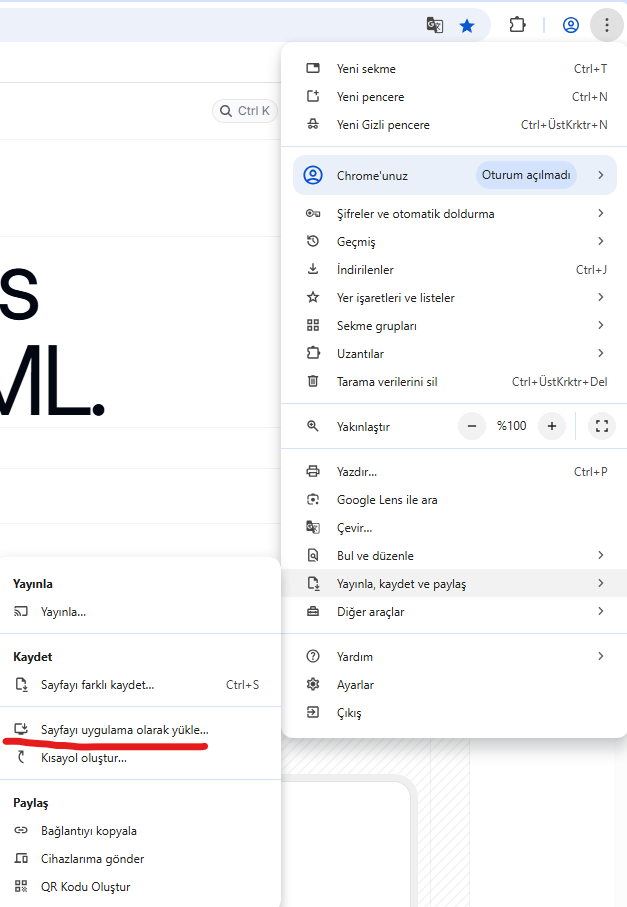
Task: Expand the Geçmiş submenu arrow
Action: 601,241
